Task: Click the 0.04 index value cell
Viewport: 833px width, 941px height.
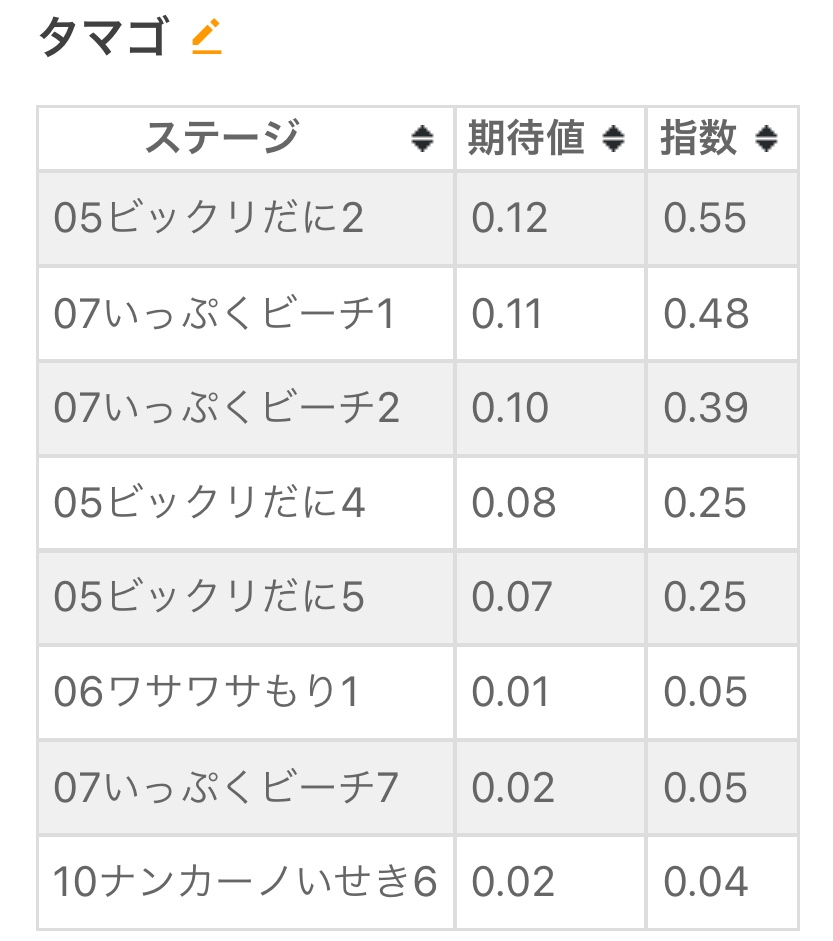Action: pos(705,882)
